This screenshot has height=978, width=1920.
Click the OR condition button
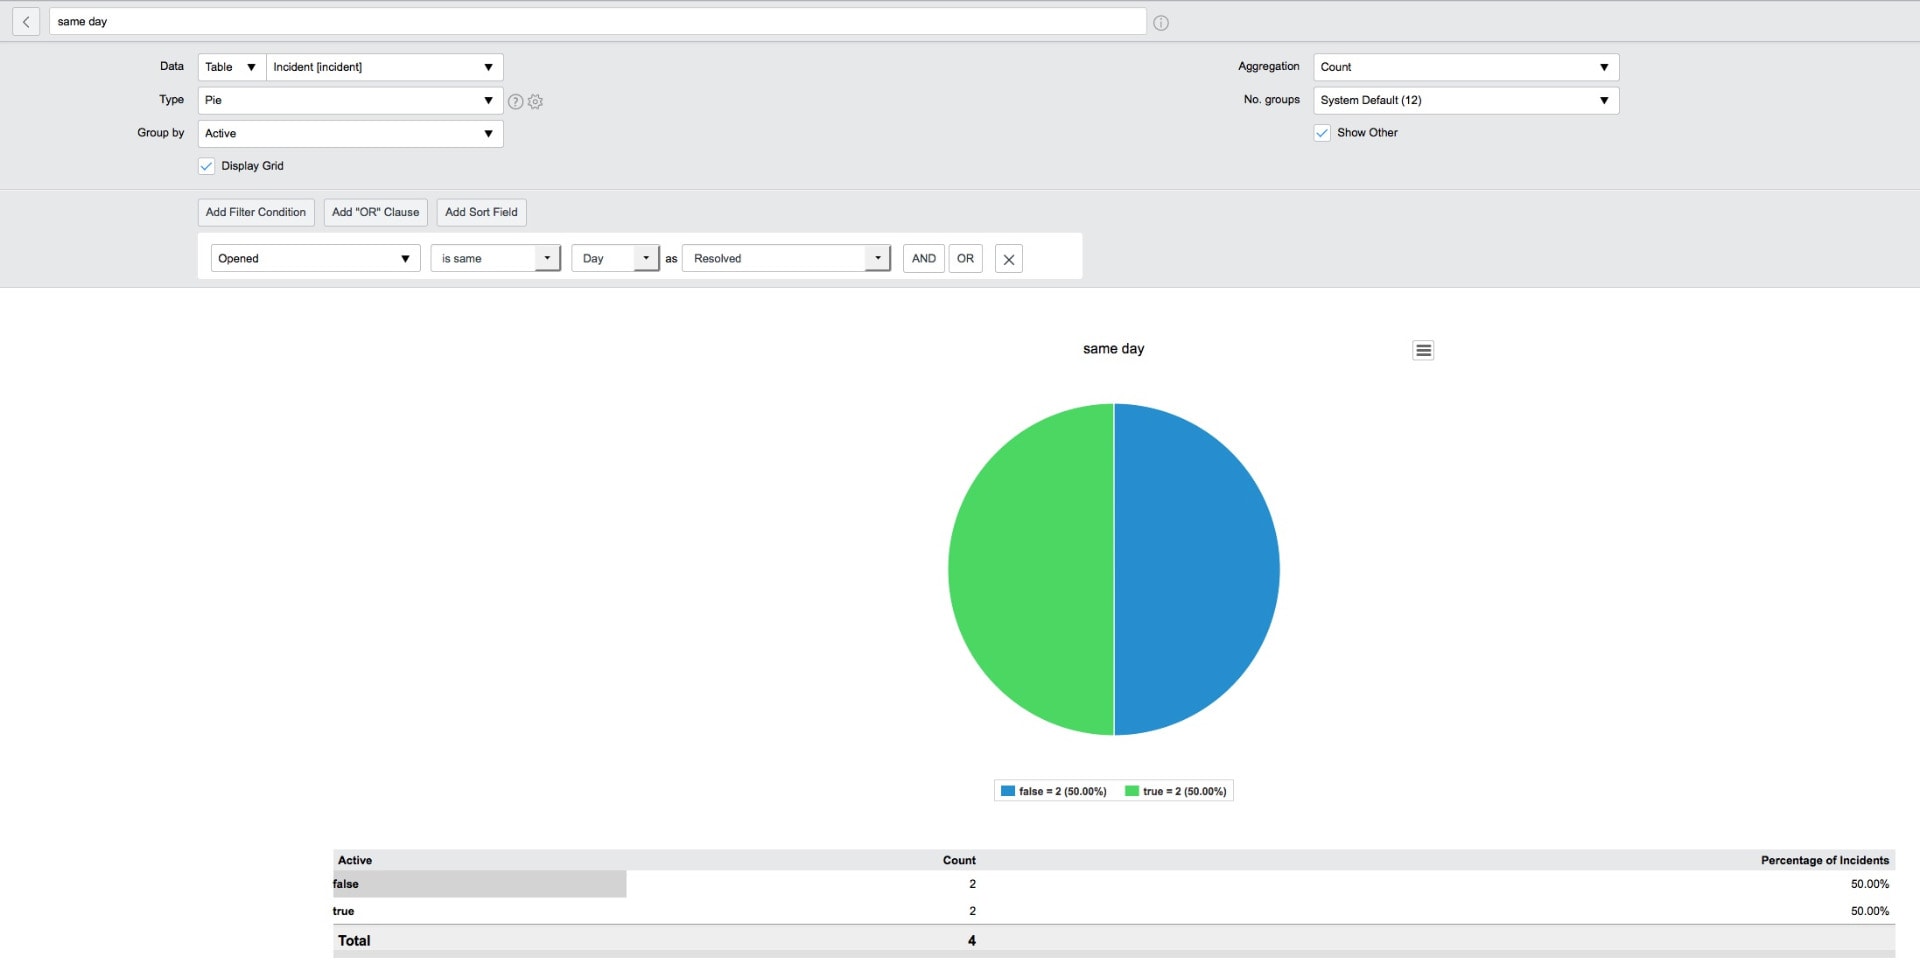tap(965, 258)
